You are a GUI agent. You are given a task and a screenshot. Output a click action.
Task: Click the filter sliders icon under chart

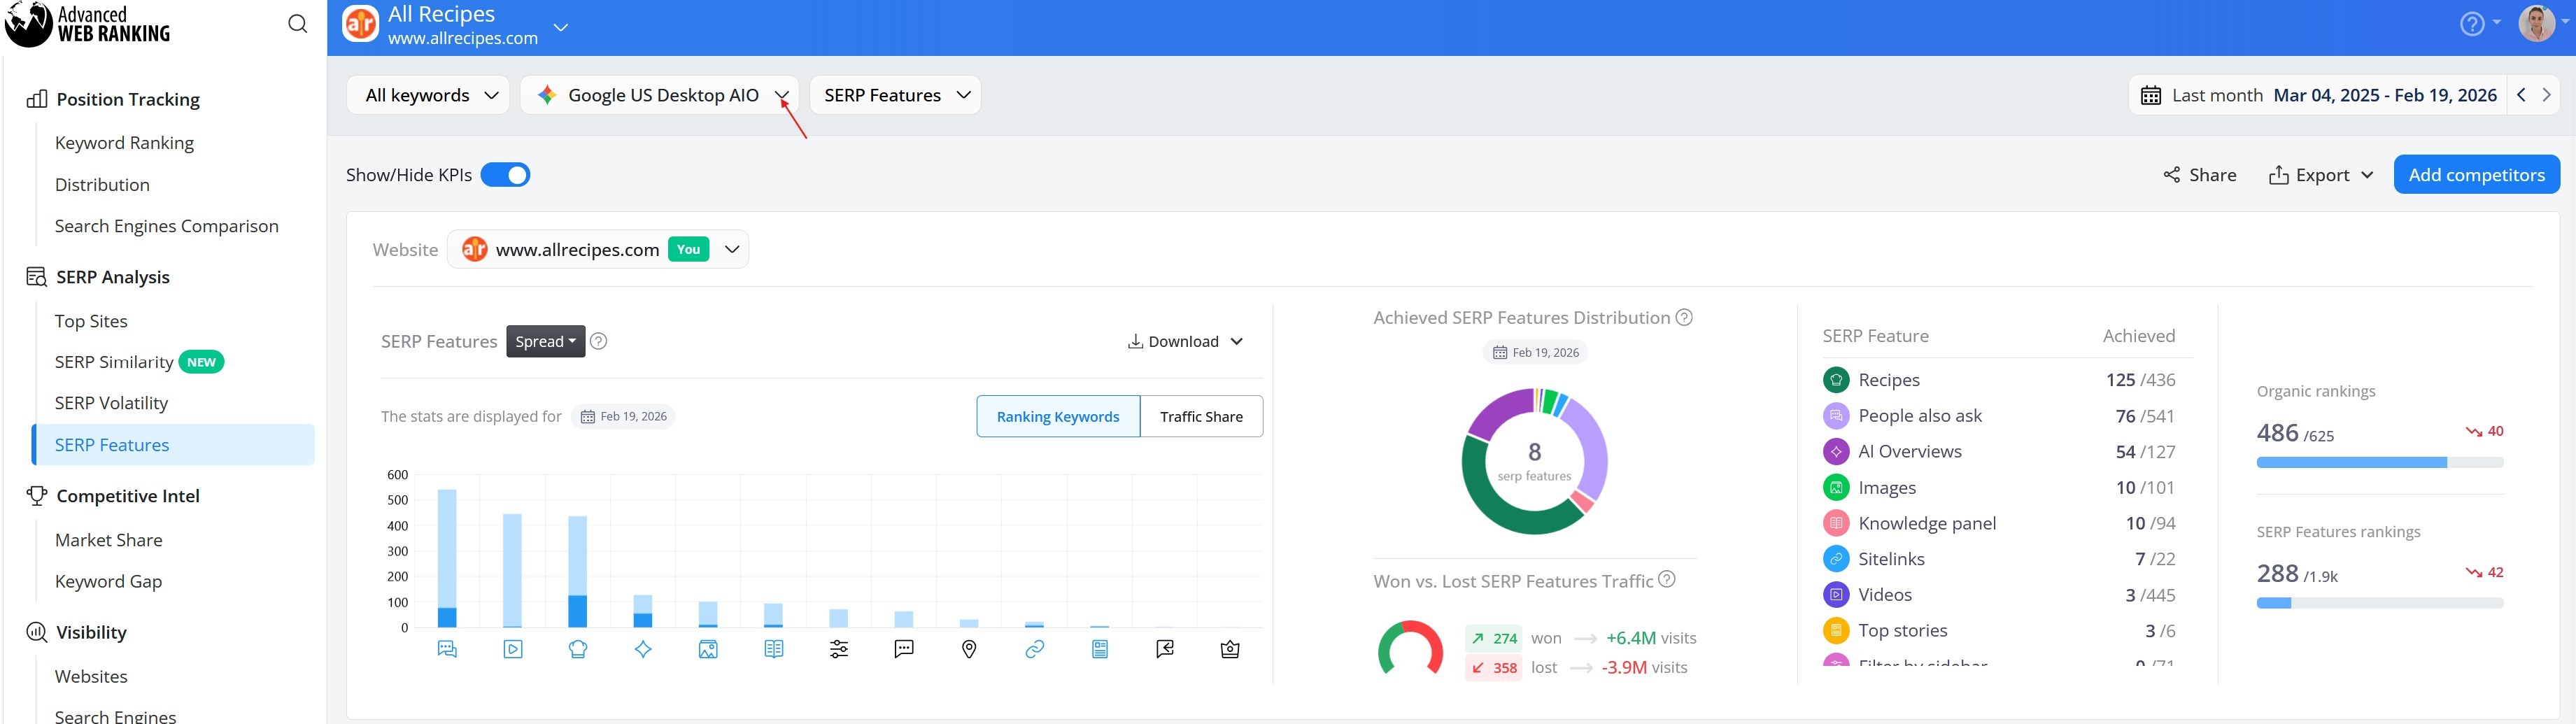coord(839,649)
